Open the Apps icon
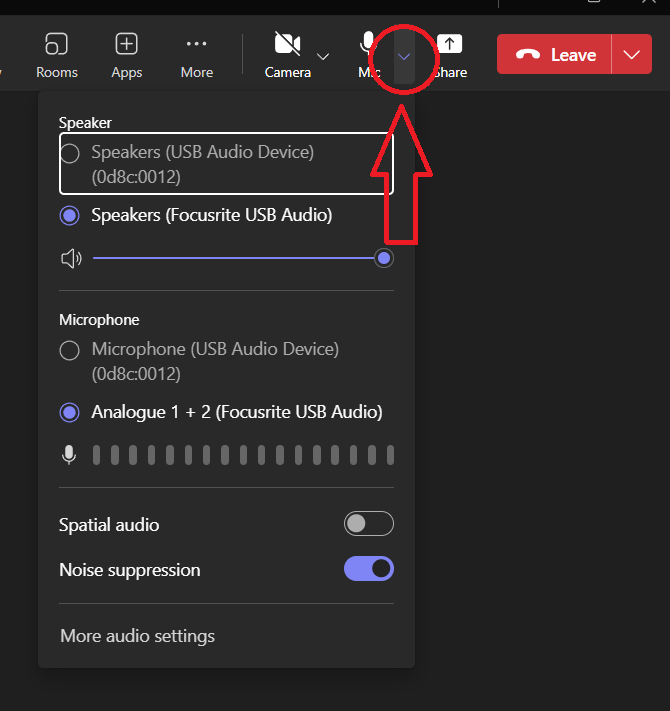Screen dimensions: 670x711 pos(127,45)
